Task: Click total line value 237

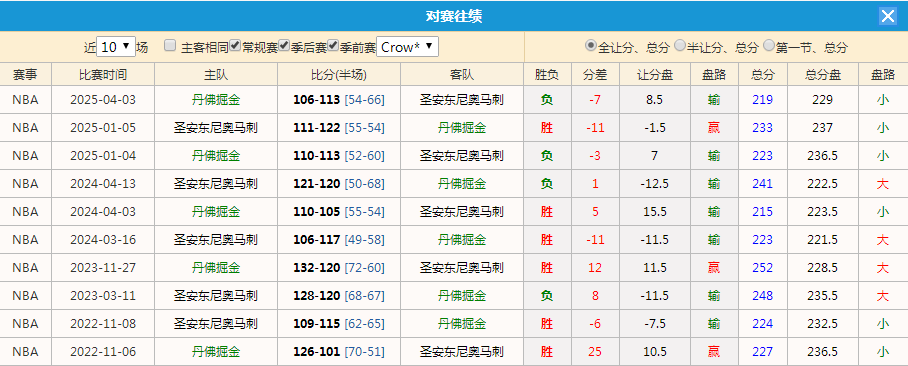Action: (x=822, y=127)
